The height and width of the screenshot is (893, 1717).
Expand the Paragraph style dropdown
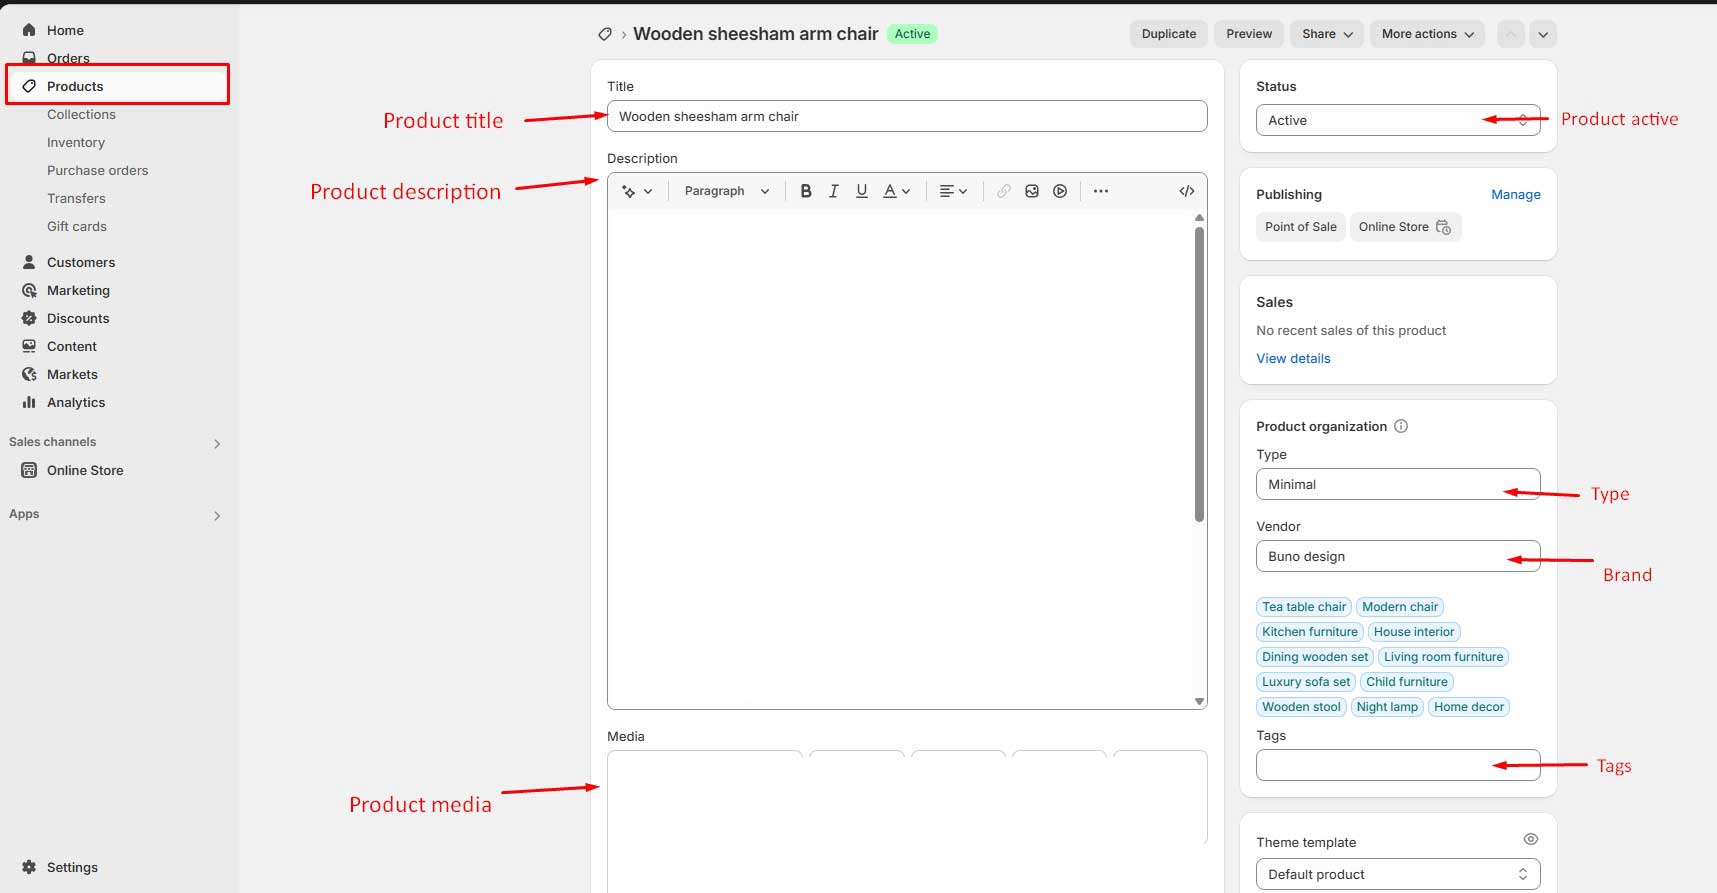726,191
